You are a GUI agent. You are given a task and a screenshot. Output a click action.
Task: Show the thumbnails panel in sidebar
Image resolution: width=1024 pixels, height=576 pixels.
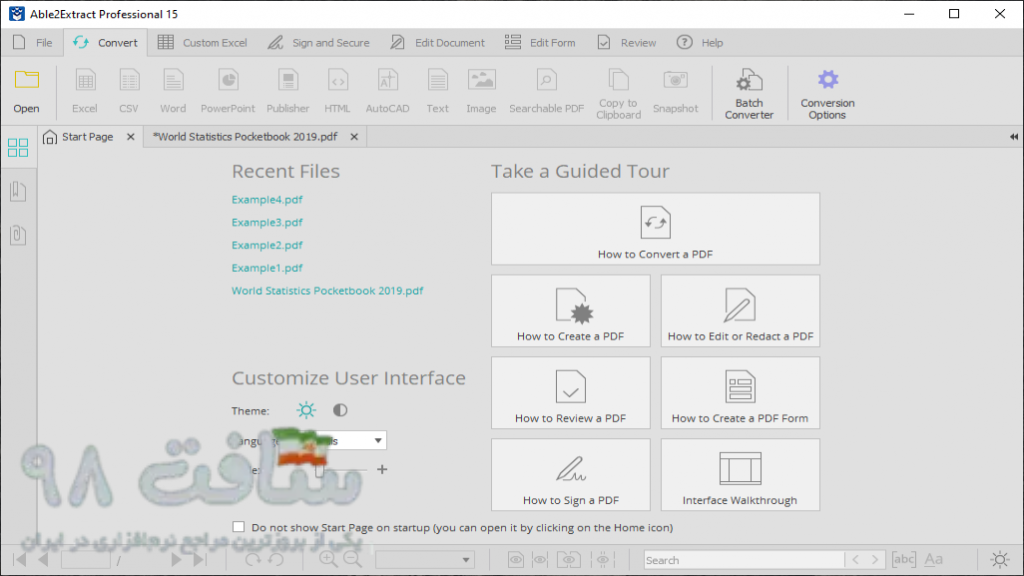point(18,148)
